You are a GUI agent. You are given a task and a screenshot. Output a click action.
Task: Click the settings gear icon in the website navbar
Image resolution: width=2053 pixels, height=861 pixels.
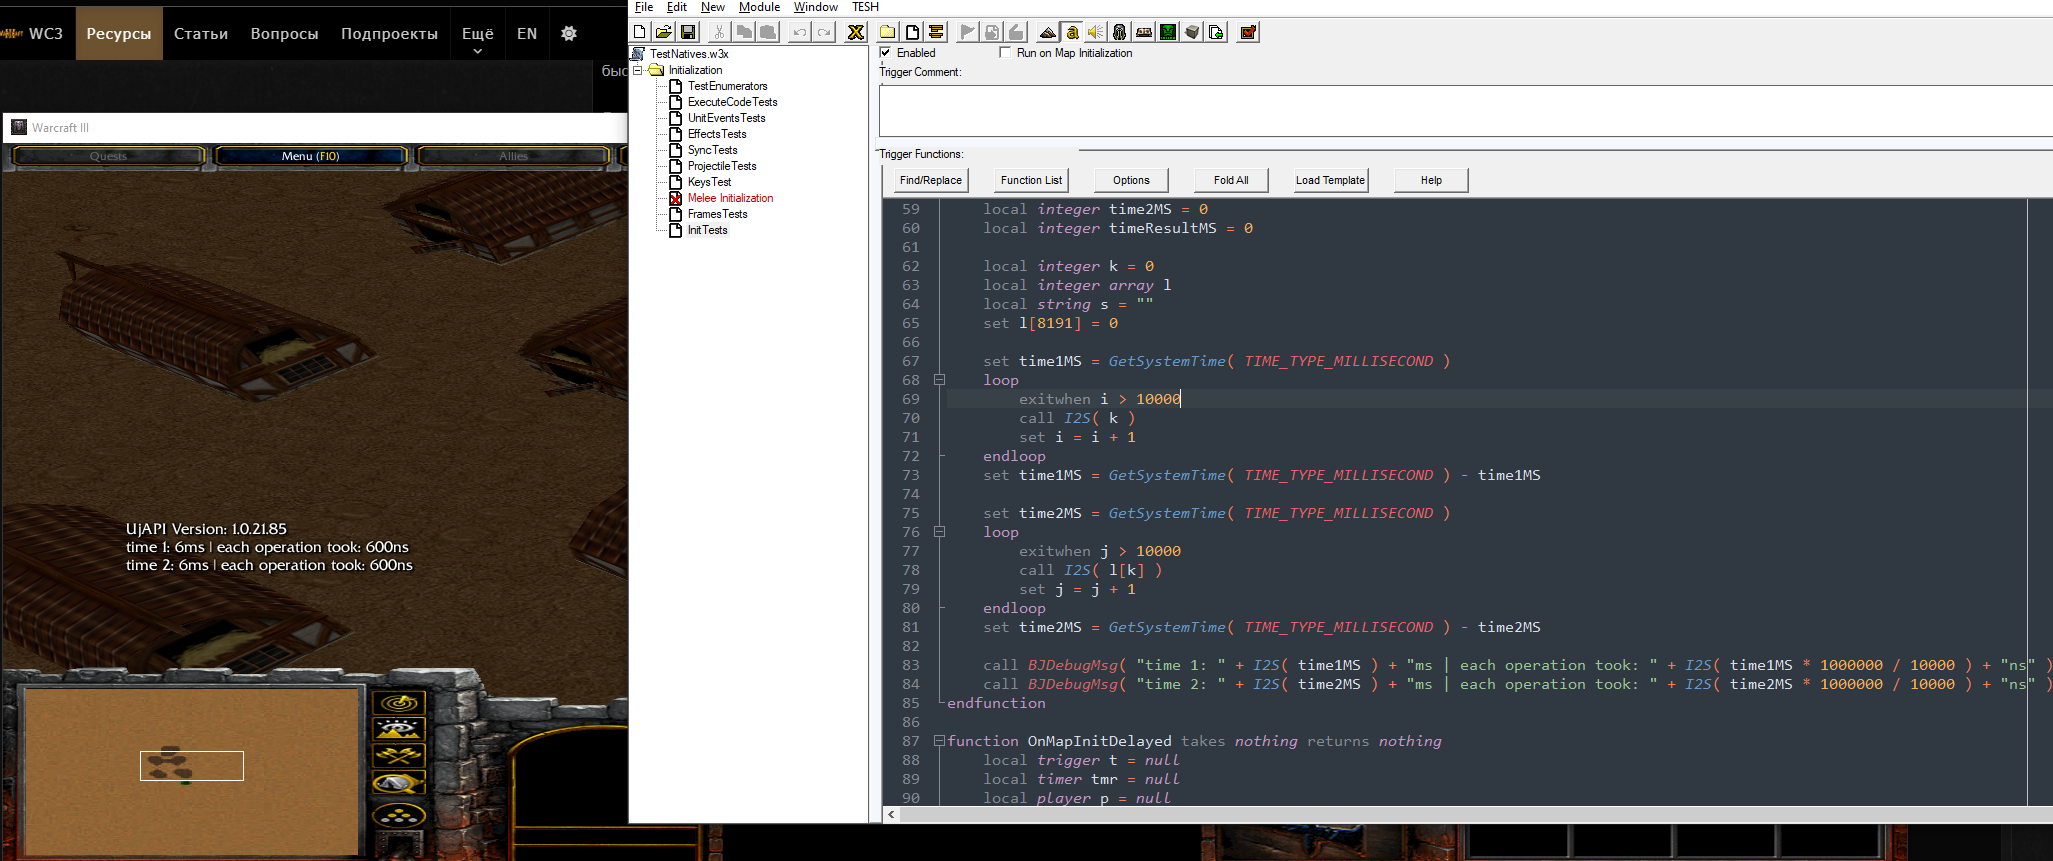pos(569,33)
